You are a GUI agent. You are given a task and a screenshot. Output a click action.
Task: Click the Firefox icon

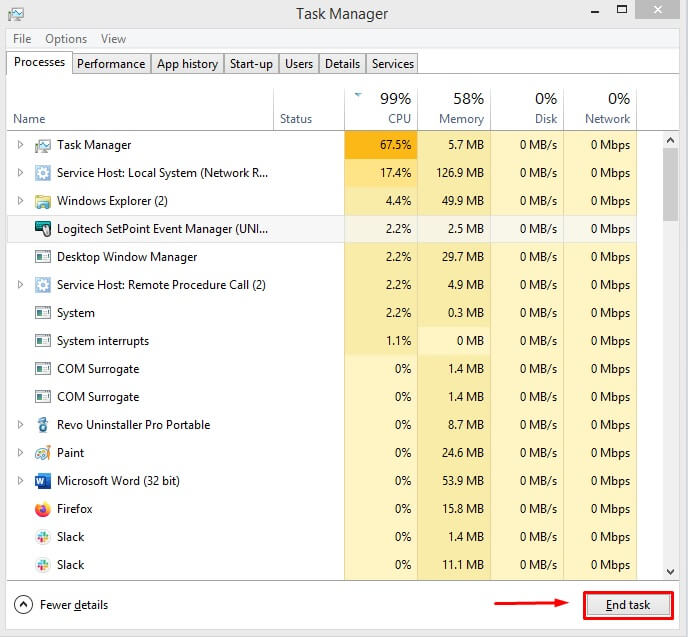click(x=43, y=509)
